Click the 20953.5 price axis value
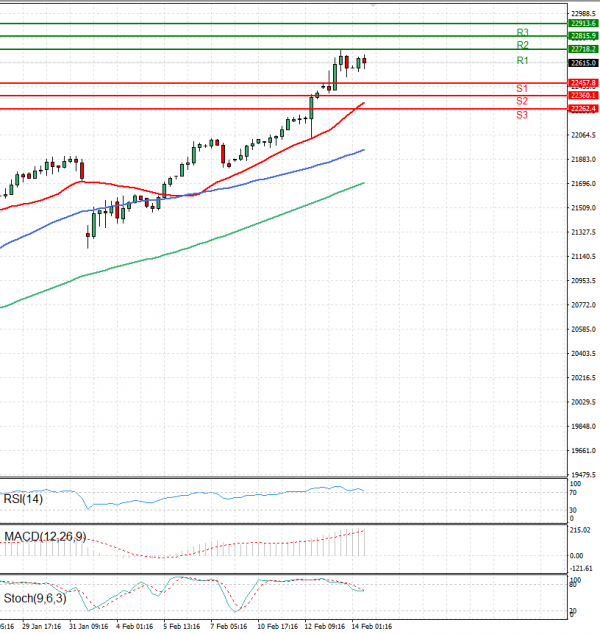The height and width of the screenshot is (634, 600). click(583, 281)
